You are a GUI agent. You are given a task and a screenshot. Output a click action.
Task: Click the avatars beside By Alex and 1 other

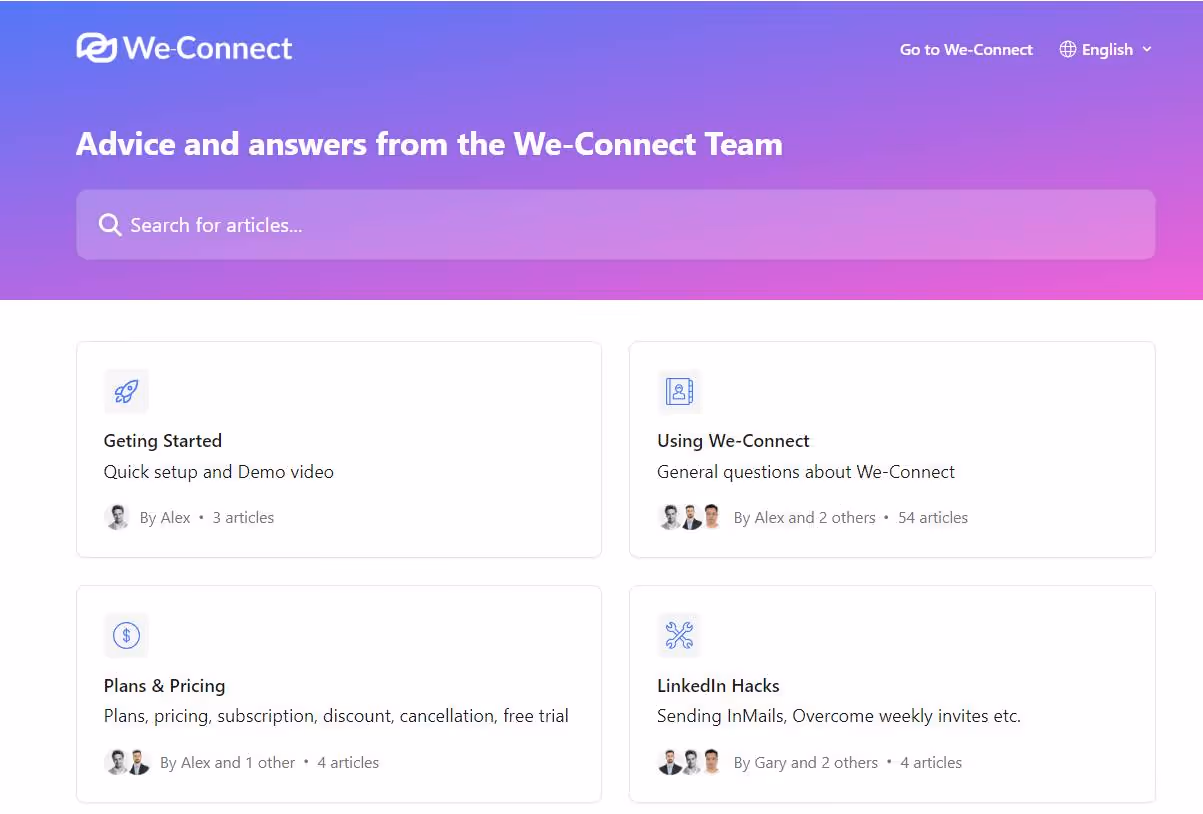tap(126, 762)
